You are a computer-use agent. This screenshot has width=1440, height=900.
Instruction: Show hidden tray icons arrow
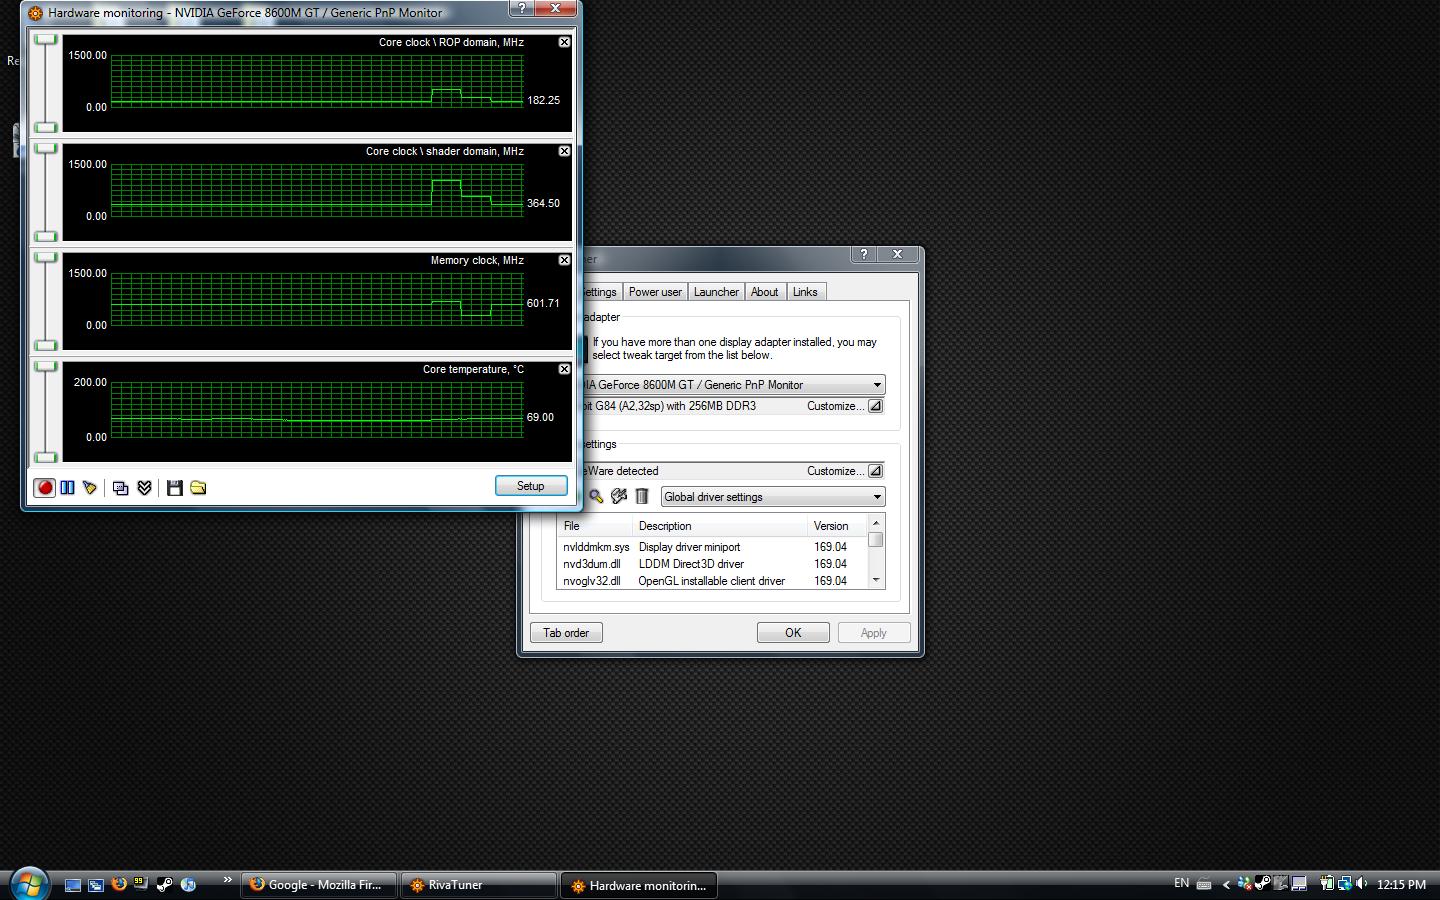[1226, 884]
